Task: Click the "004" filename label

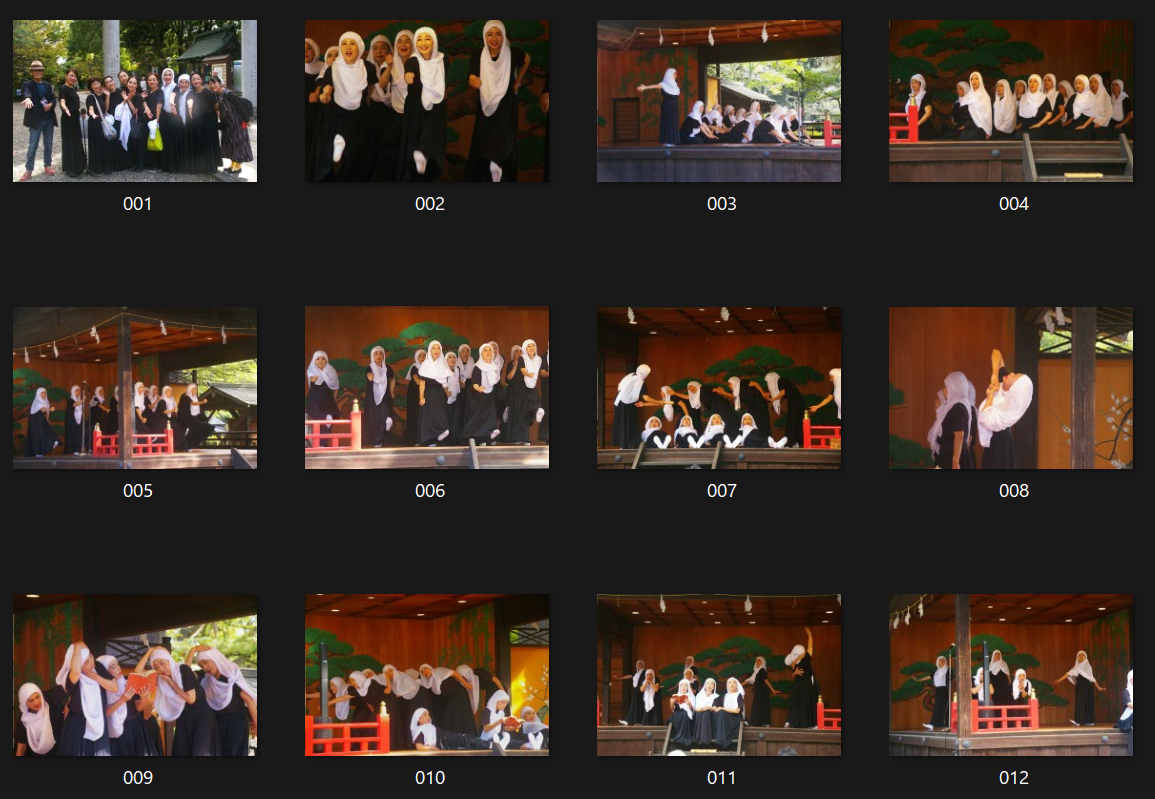Action: click(x=1013, y=204)
